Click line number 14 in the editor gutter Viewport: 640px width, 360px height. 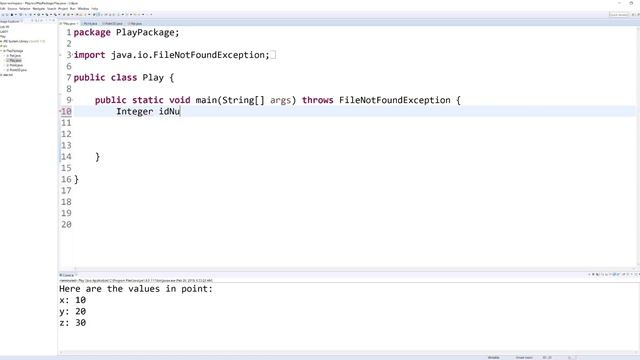tap(66, 157)
